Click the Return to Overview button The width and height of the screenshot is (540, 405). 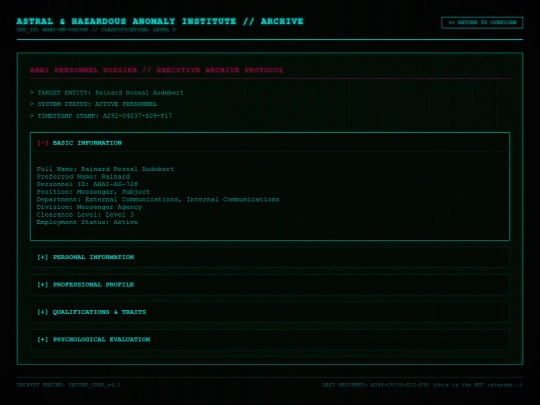482,22
